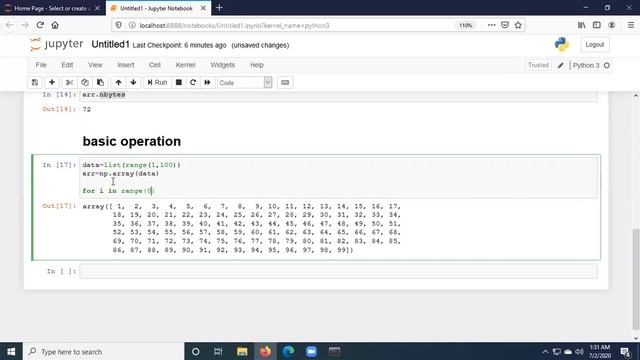This screenshot has width=640, height=360.
Task: Open Zoom from the taskbar
Action: pos(311,351)
